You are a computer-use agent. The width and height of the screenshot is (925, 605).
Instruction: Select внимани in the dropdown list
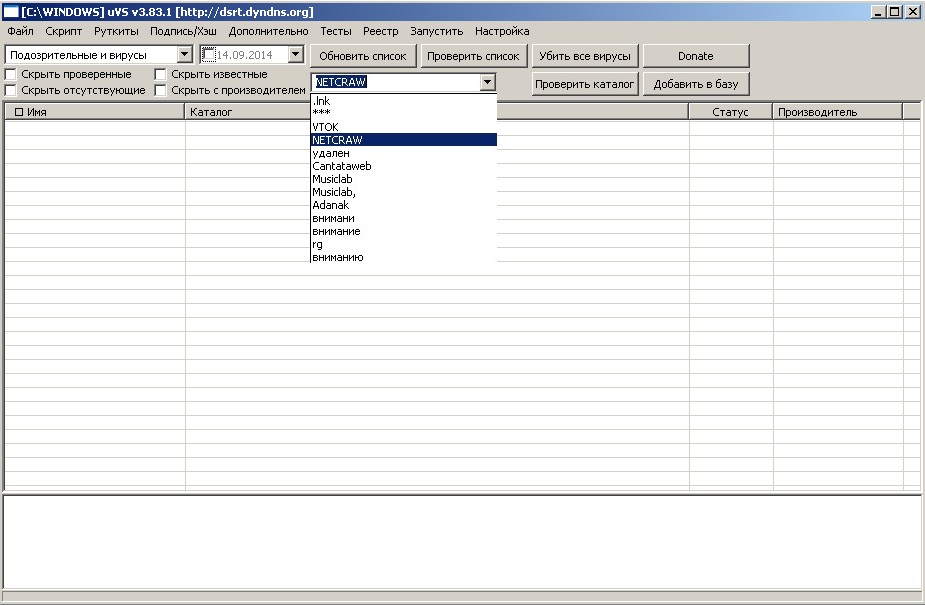click(404, 218)
